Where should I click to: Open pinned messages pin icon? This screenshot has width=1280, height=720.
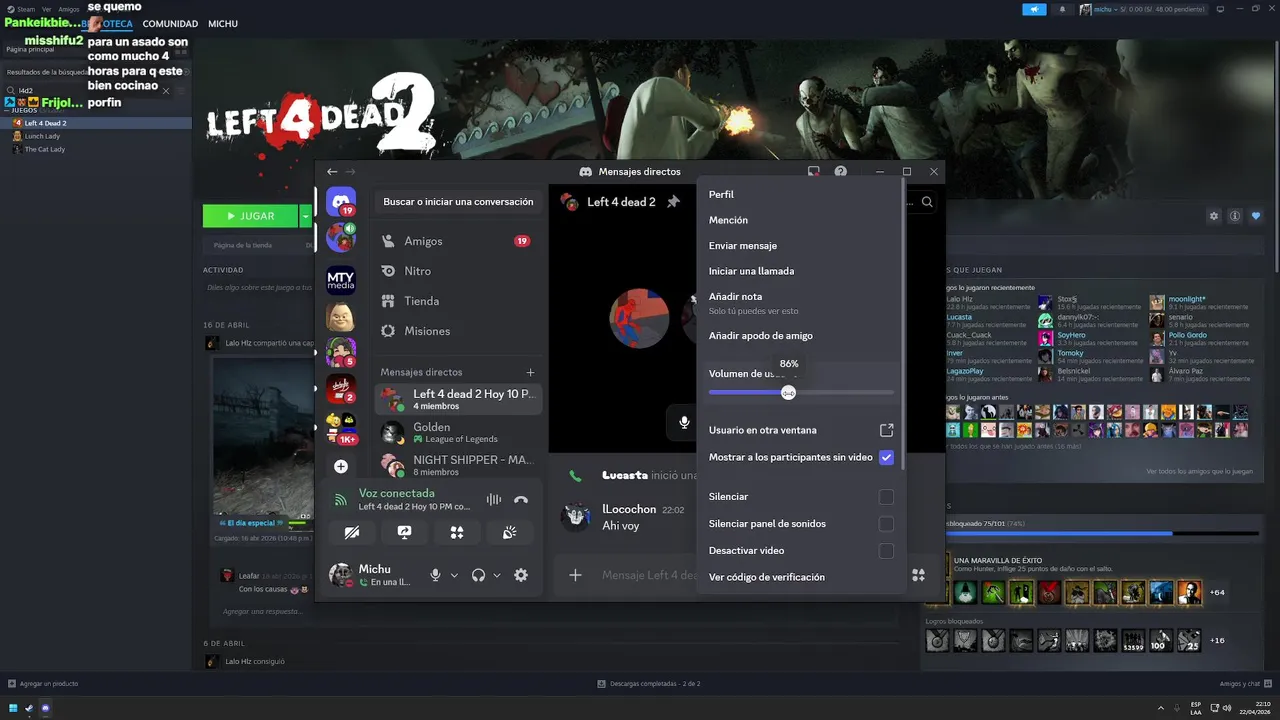click(673, 202)
